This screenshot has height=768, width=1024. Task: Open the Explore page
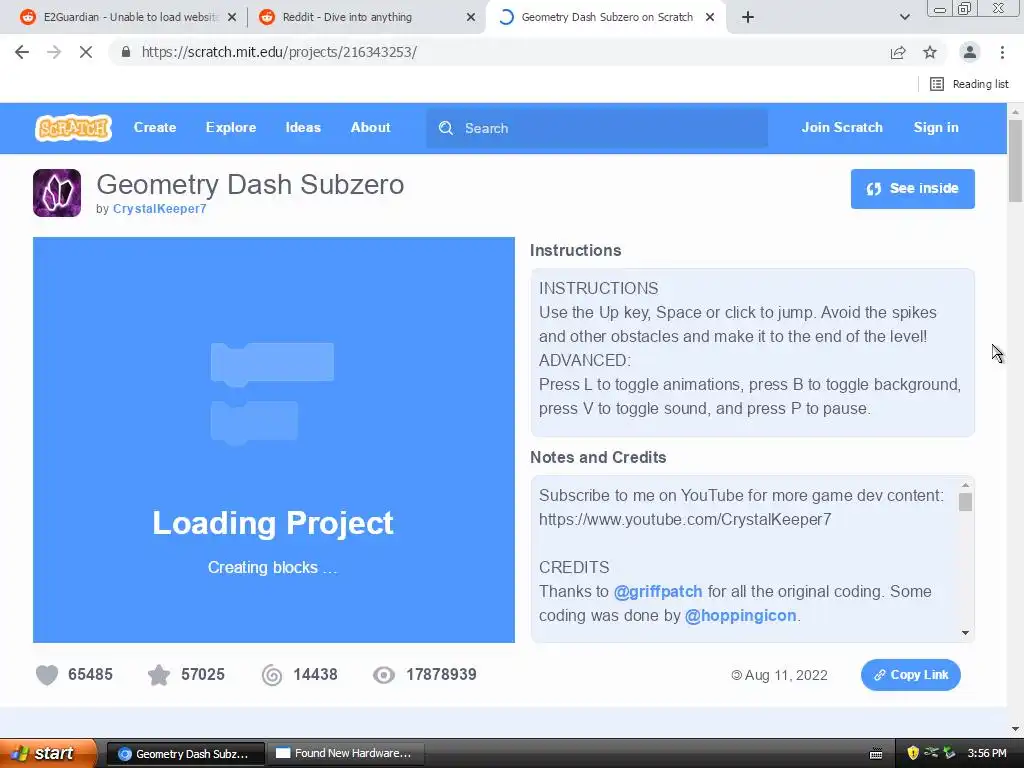pyautogui.click(x=231, y=128)
